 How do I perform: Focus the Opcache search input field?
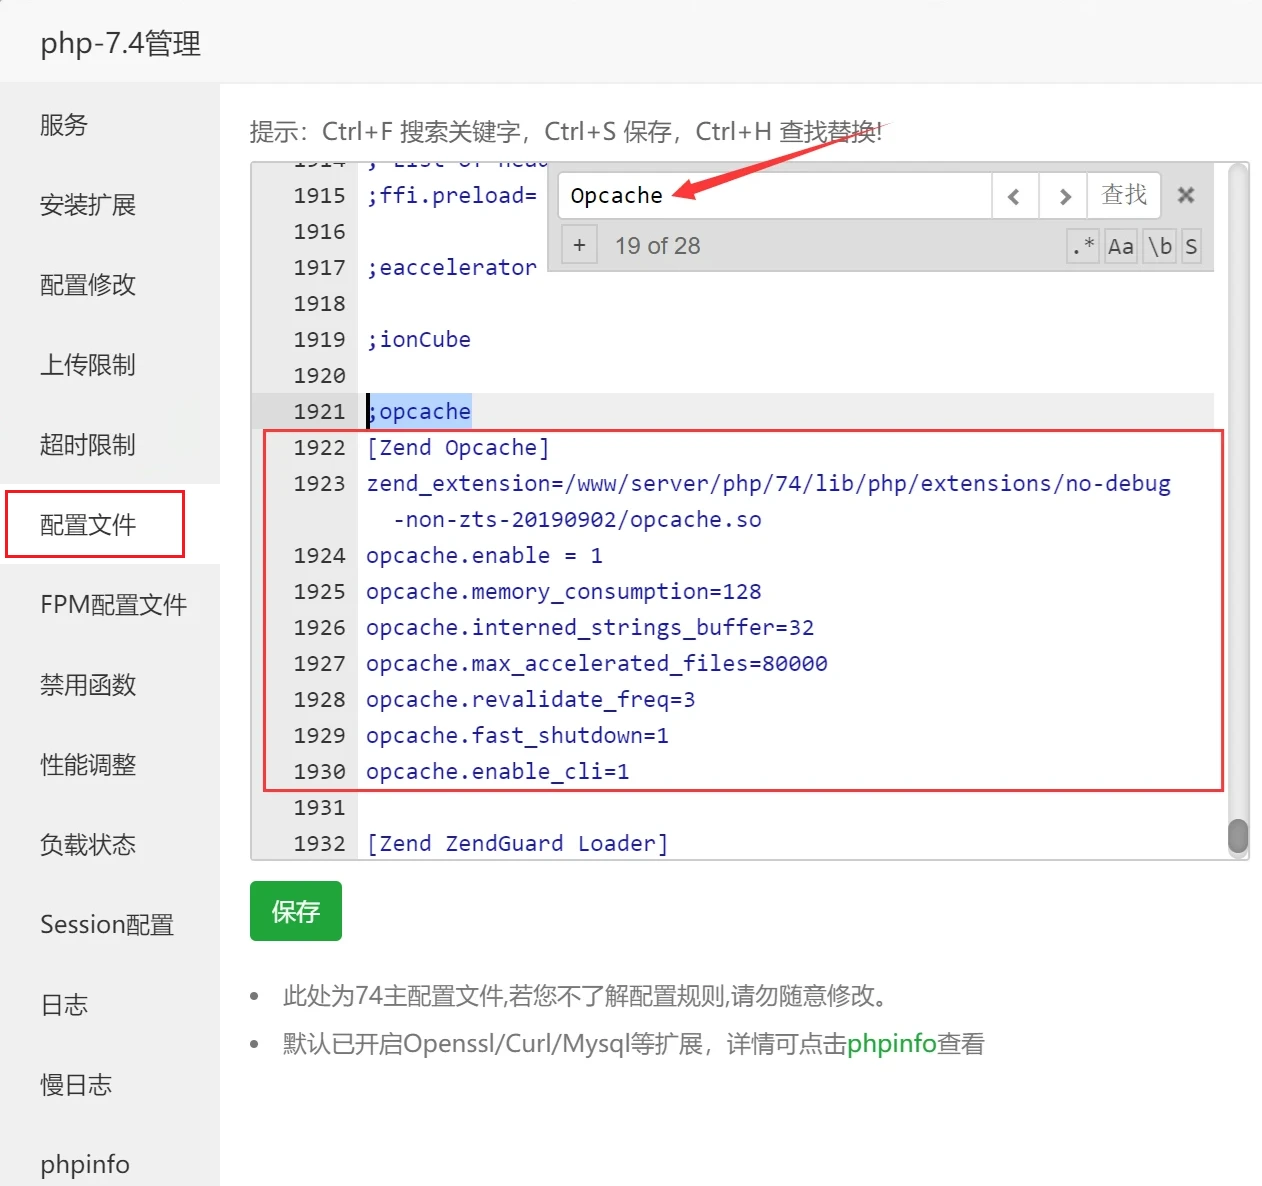(774, 196)
